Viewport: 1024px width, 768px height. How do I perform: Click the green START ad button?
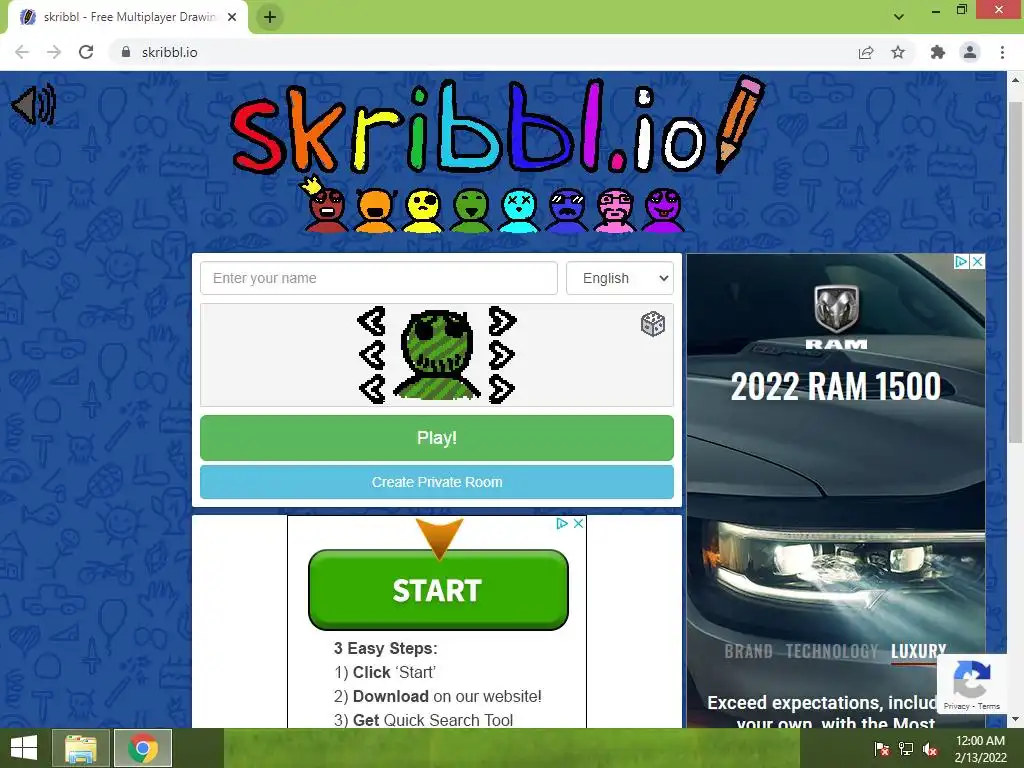click(x=438, y=590)
